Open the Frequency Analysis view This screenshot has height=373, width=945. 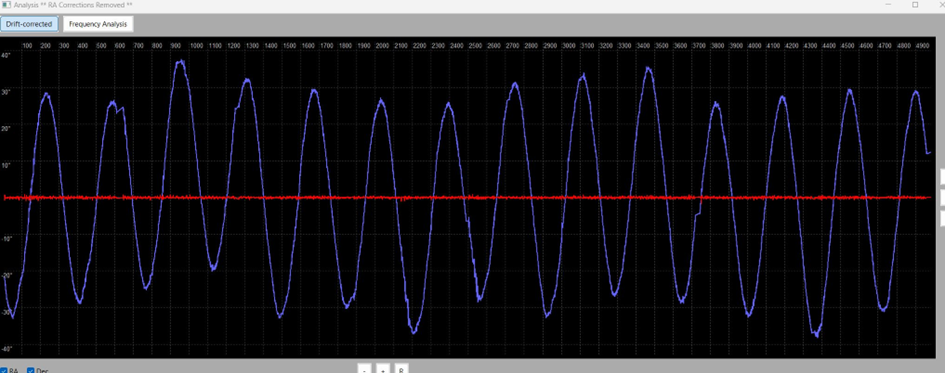(98, 24)
